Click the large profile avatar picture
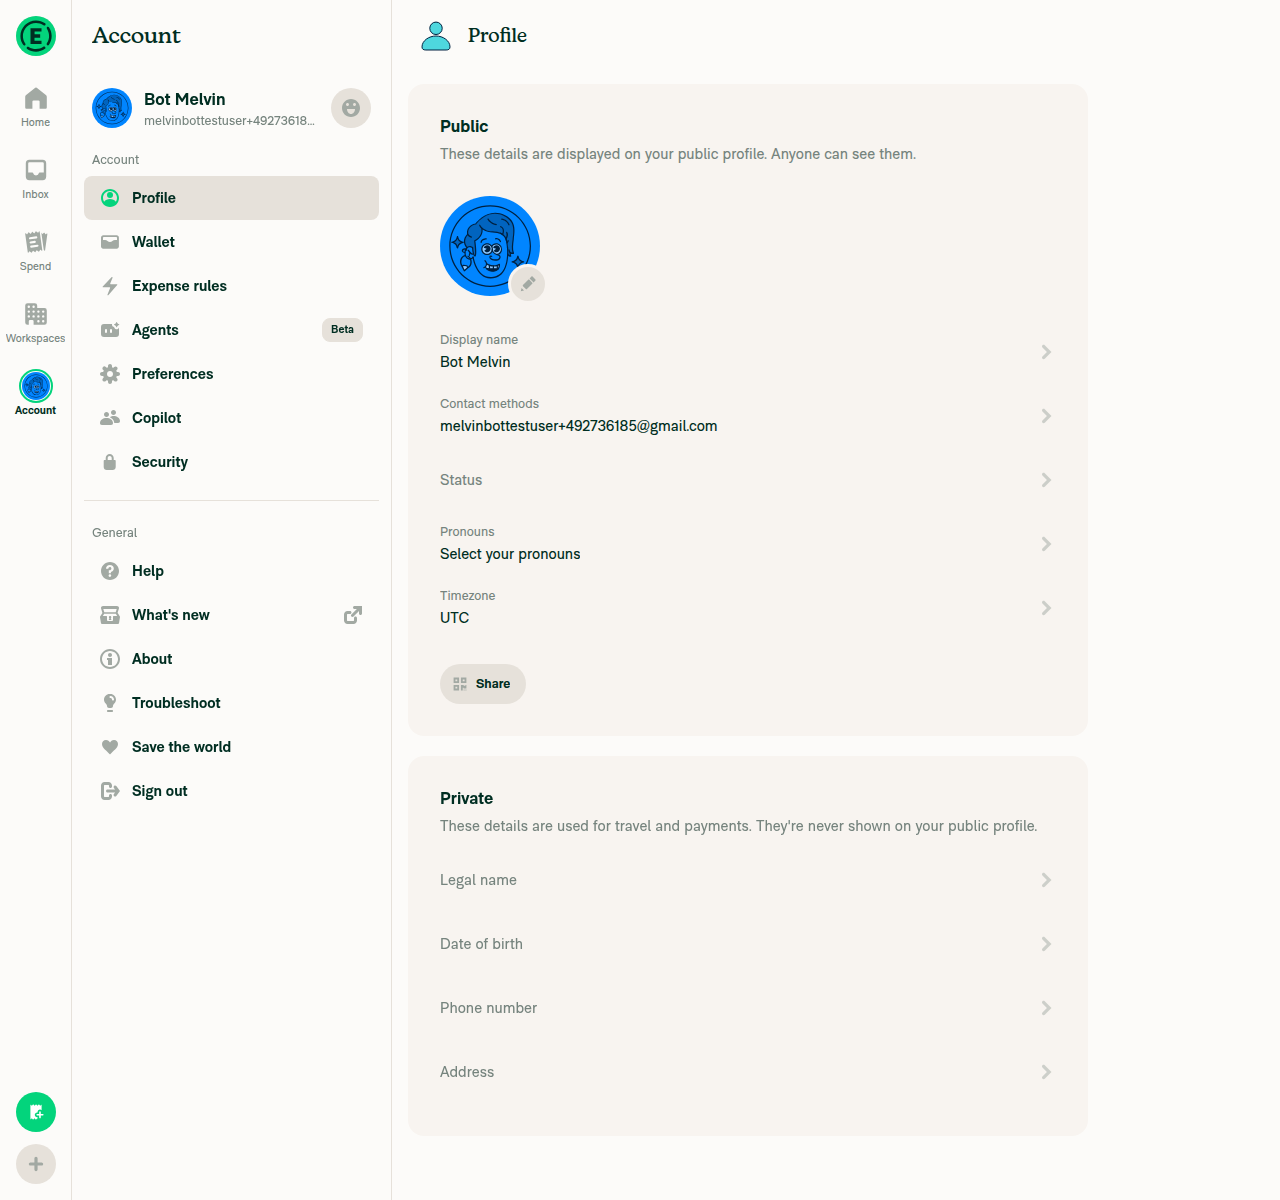The height and width of the screenshot is (1200, 1280). 490,246
